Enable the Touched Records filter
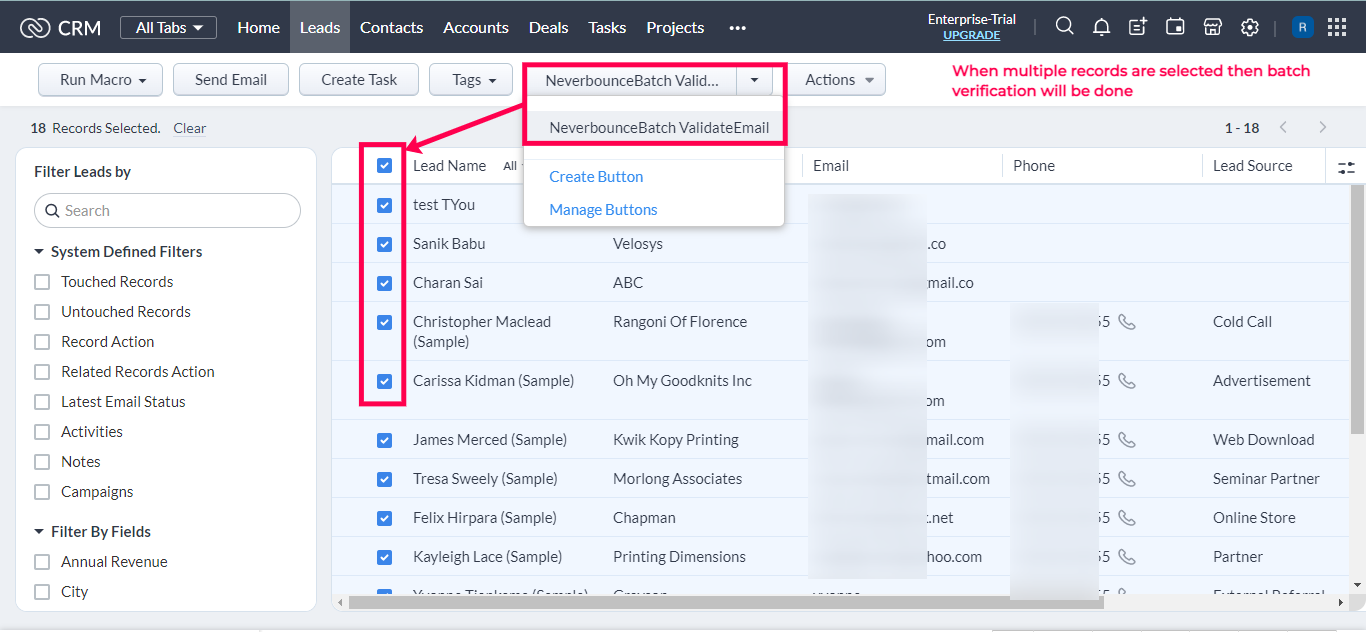Viewport: 1366px width, 632px height. [42, 282]
